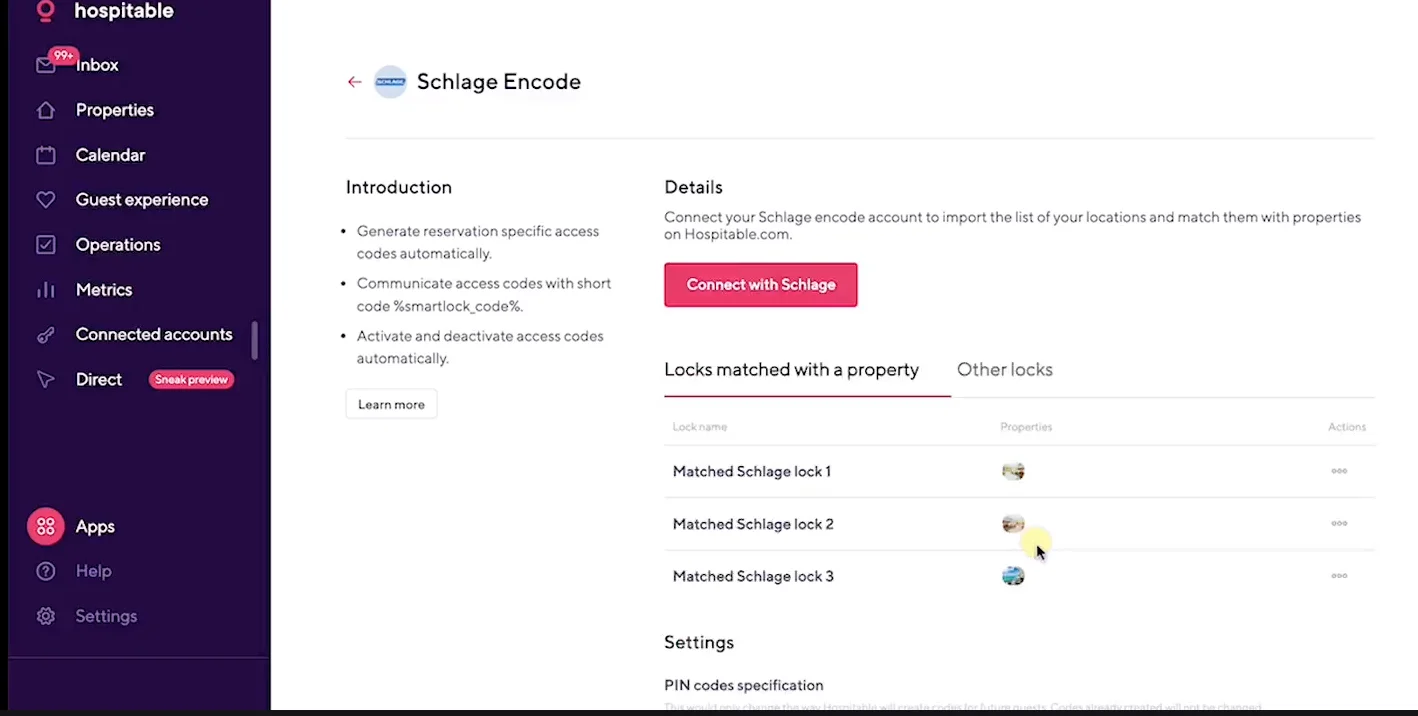Click the Connected accounts link icon
The height and width of the screenshot is (716, 1418).
tap(46, 335)
